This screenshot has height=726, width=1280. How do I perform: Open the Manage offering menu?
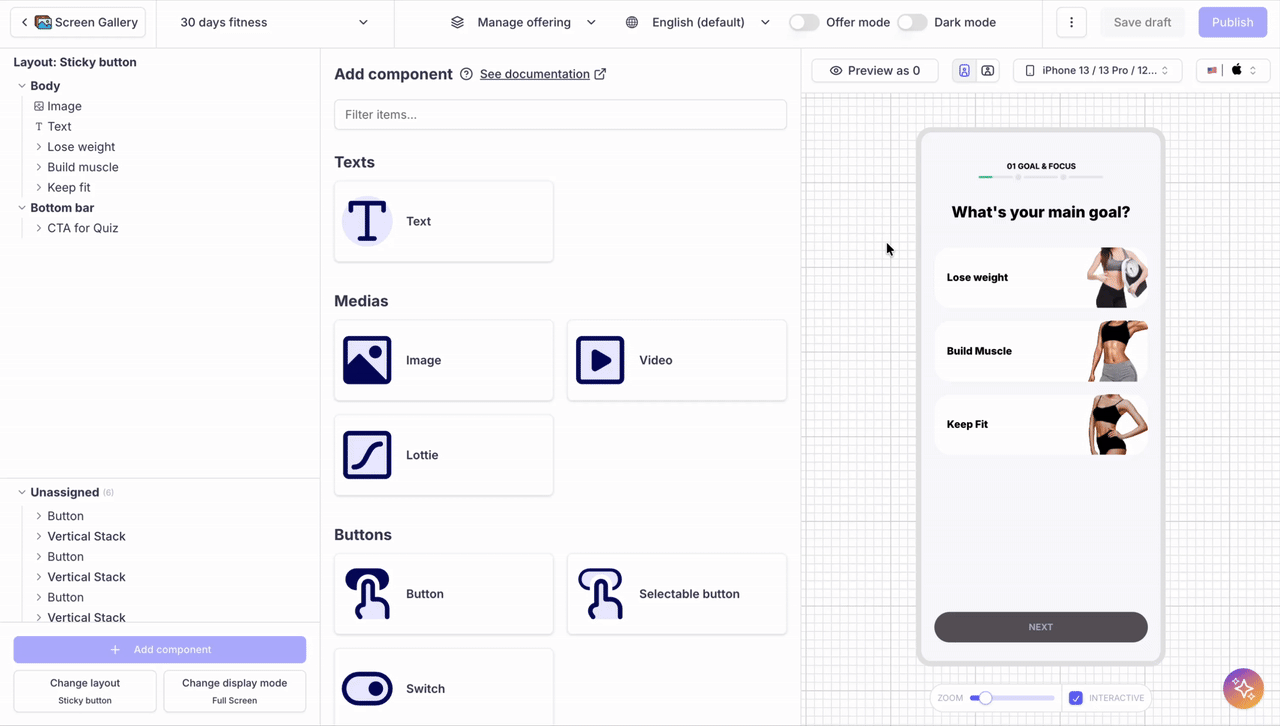pos(523,22)
